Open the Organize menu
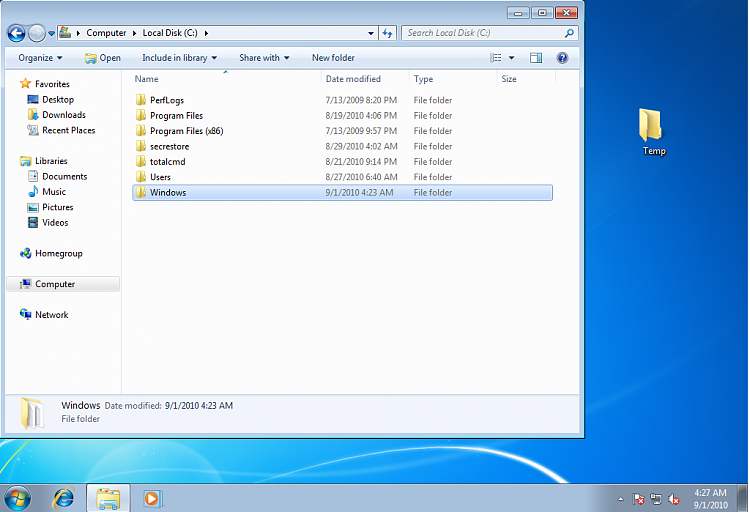 tap(40, 58)
